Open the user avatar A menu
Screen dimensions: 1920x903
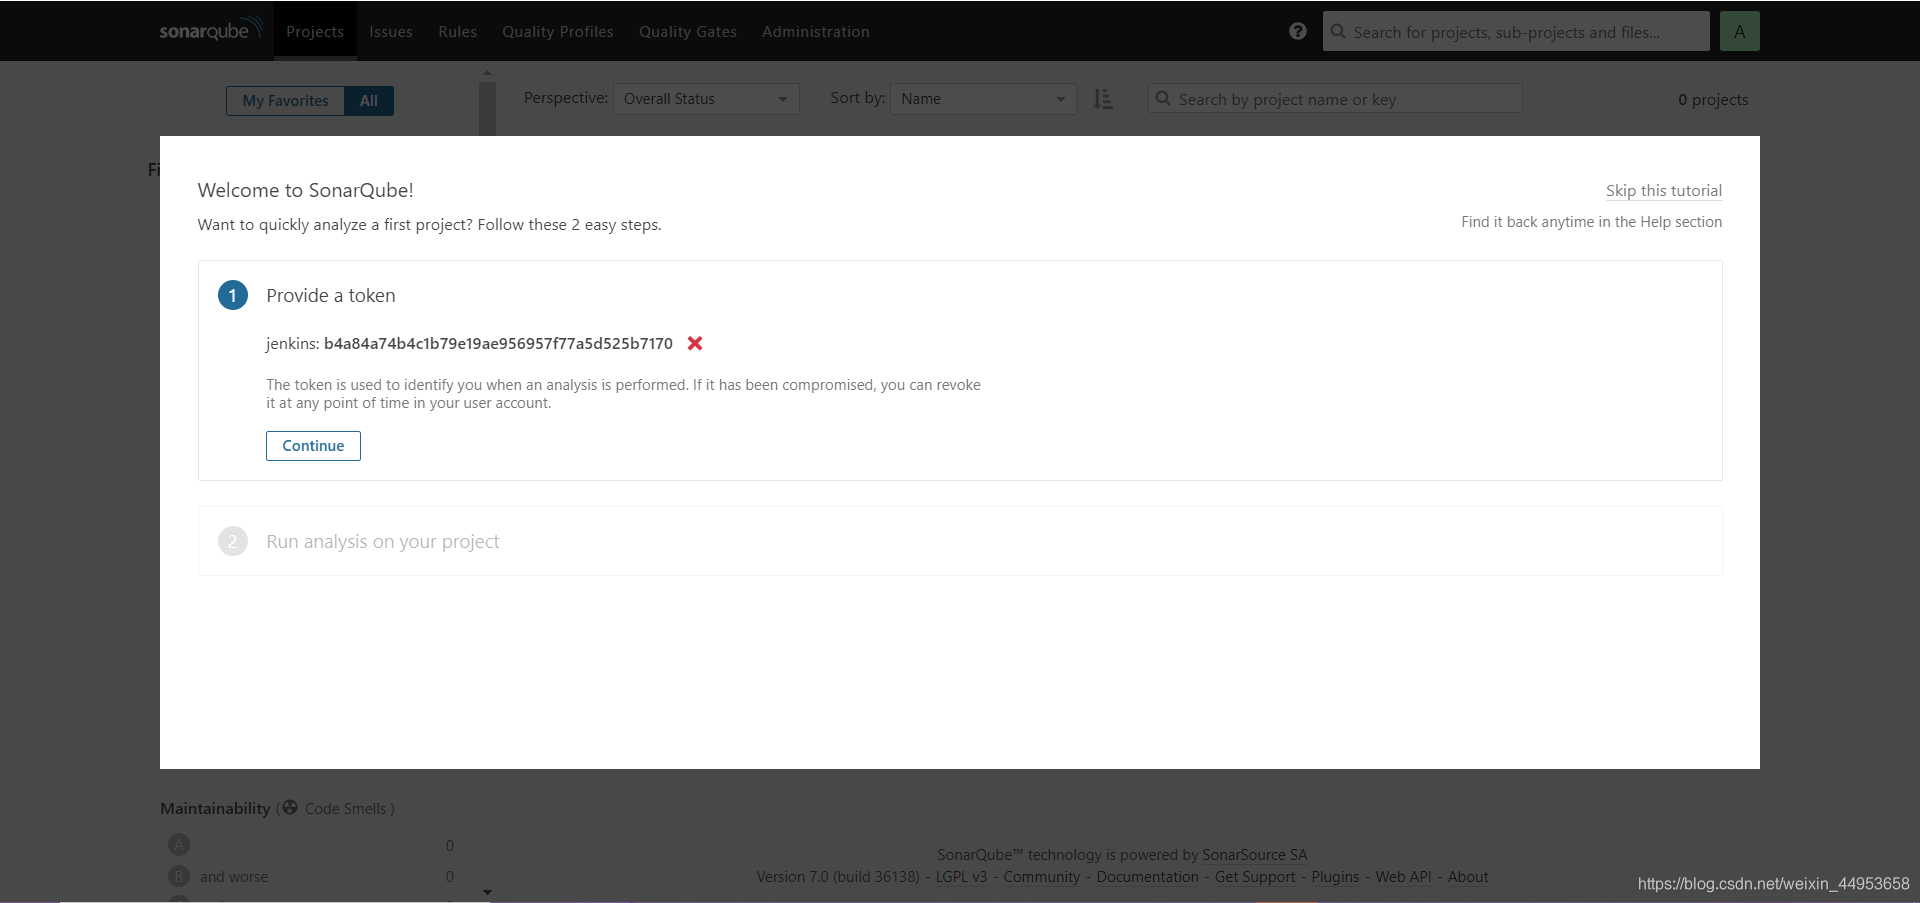pos(1740,31)
